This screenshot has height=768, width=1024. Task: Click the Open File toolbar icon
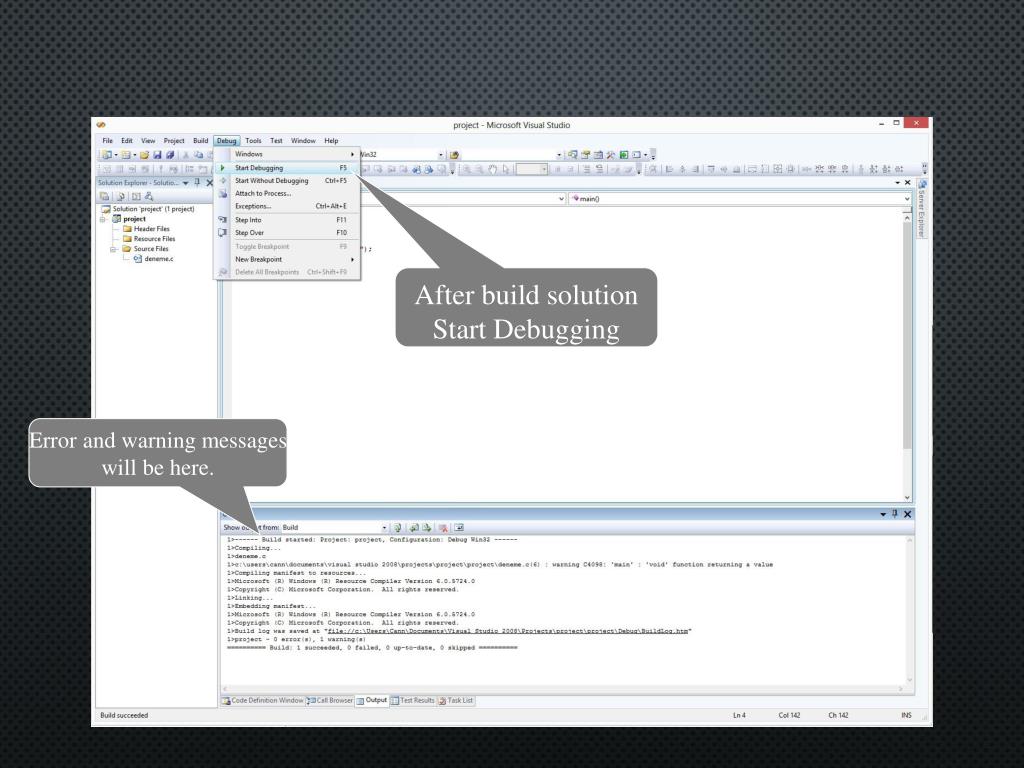pyautogui.click(x=144, y=155)
